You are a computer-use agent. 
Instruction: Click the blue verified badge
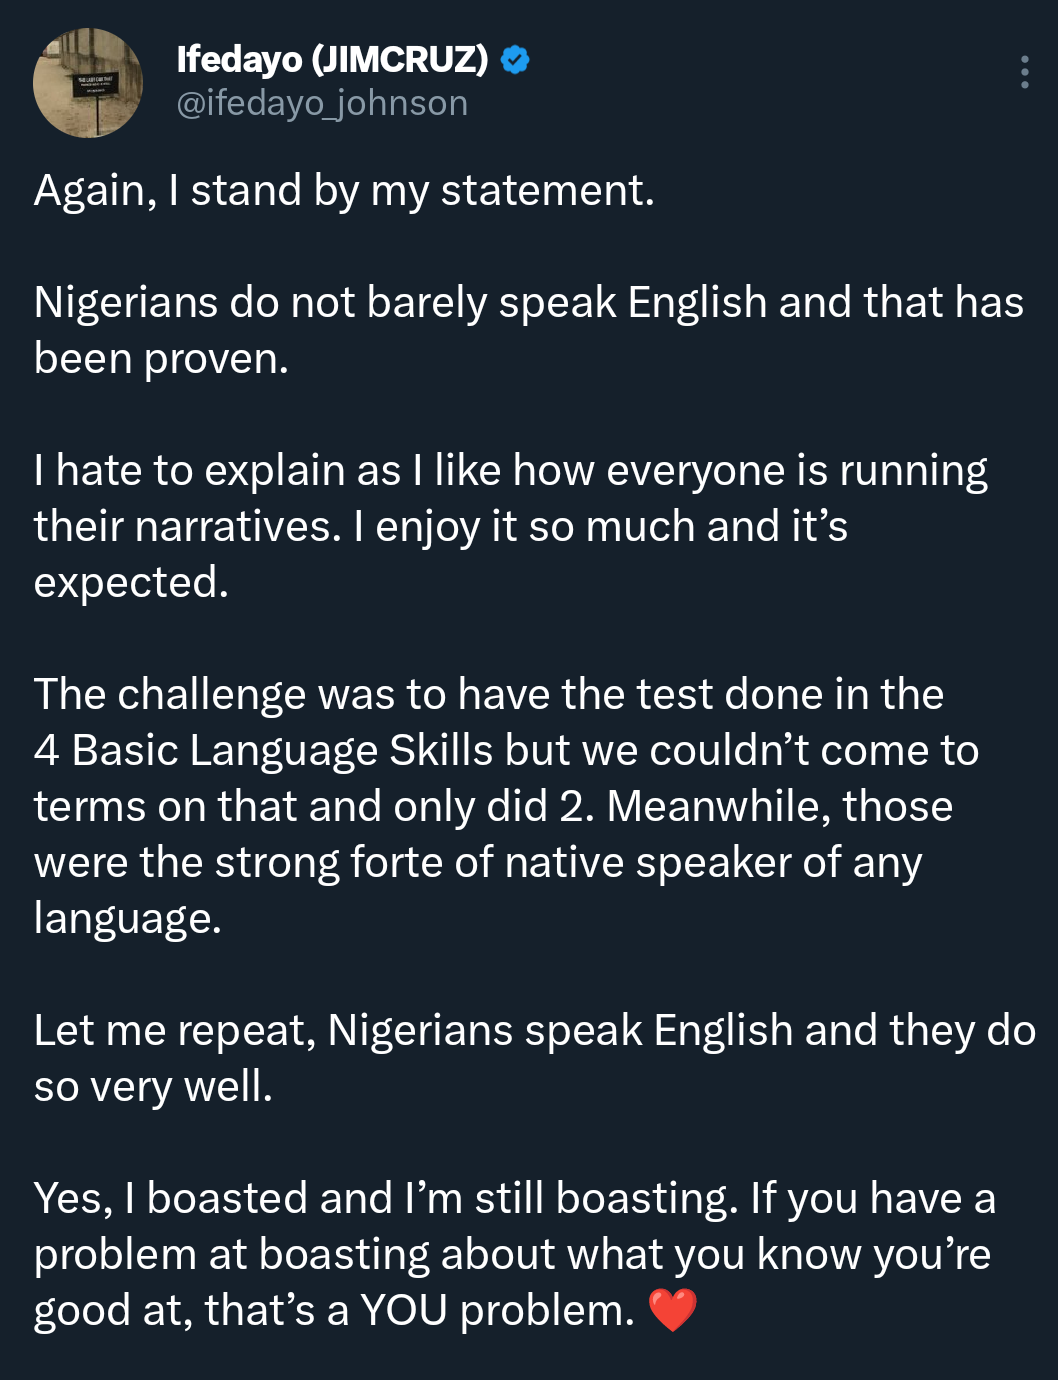pos(514,60)
